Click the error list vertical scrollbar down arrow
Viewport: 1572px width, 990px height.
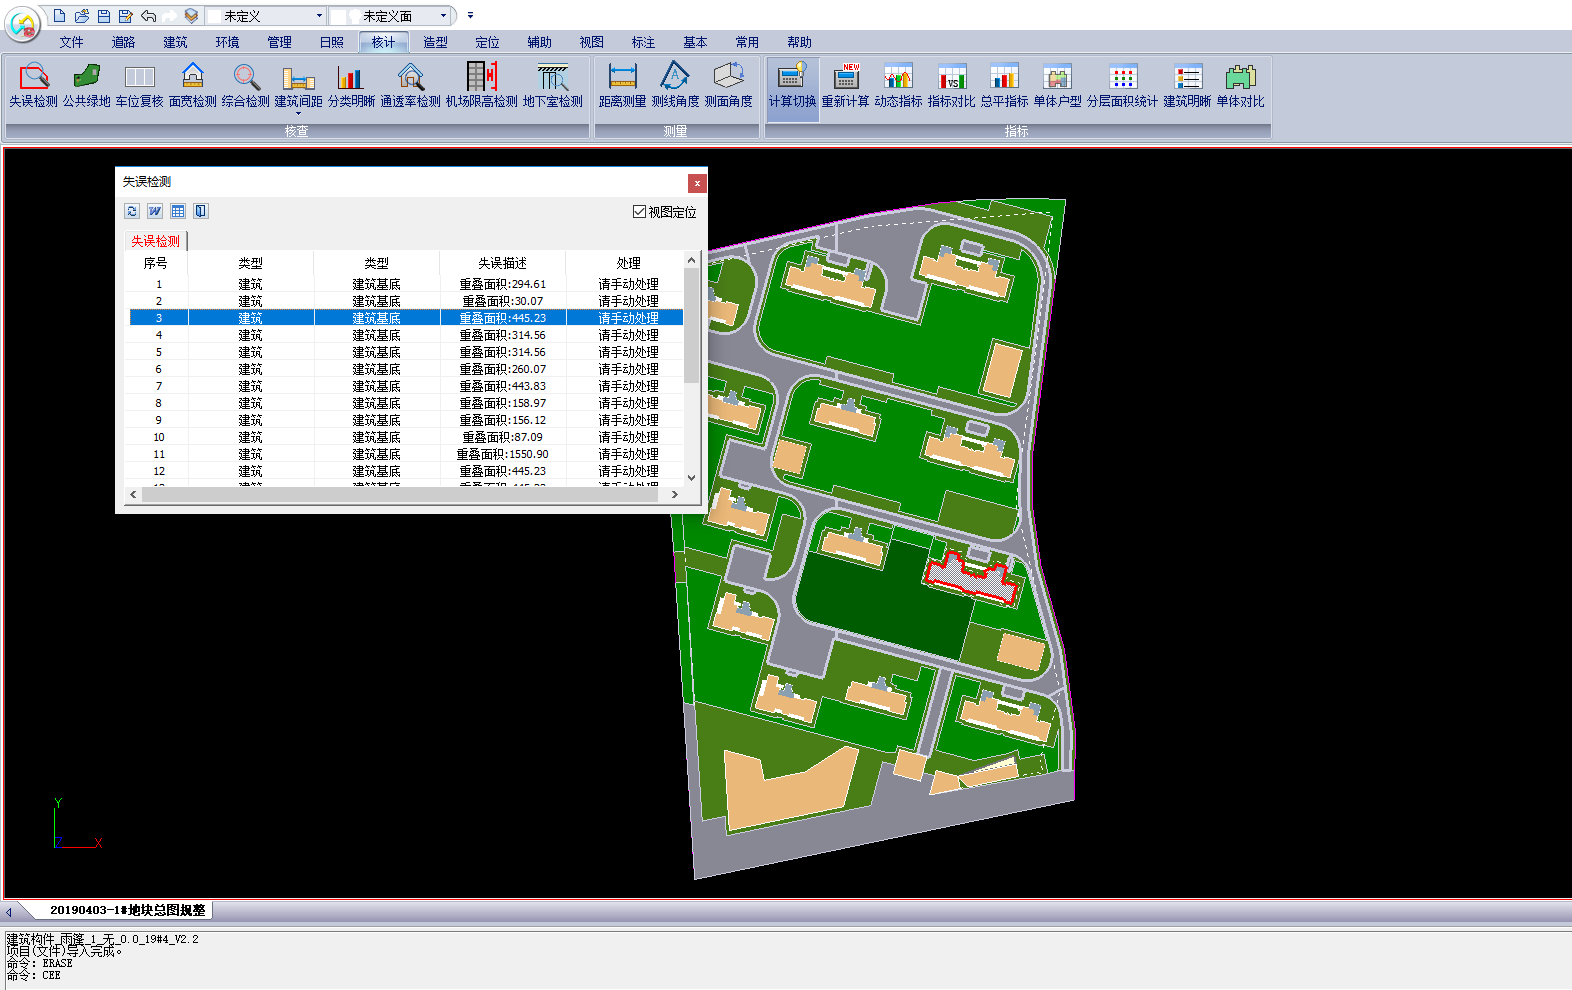point(691,478)
